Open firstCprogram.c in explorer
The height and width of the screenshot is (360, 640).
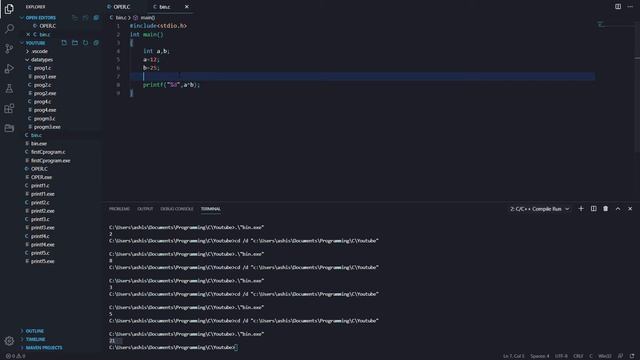point(48,152)
